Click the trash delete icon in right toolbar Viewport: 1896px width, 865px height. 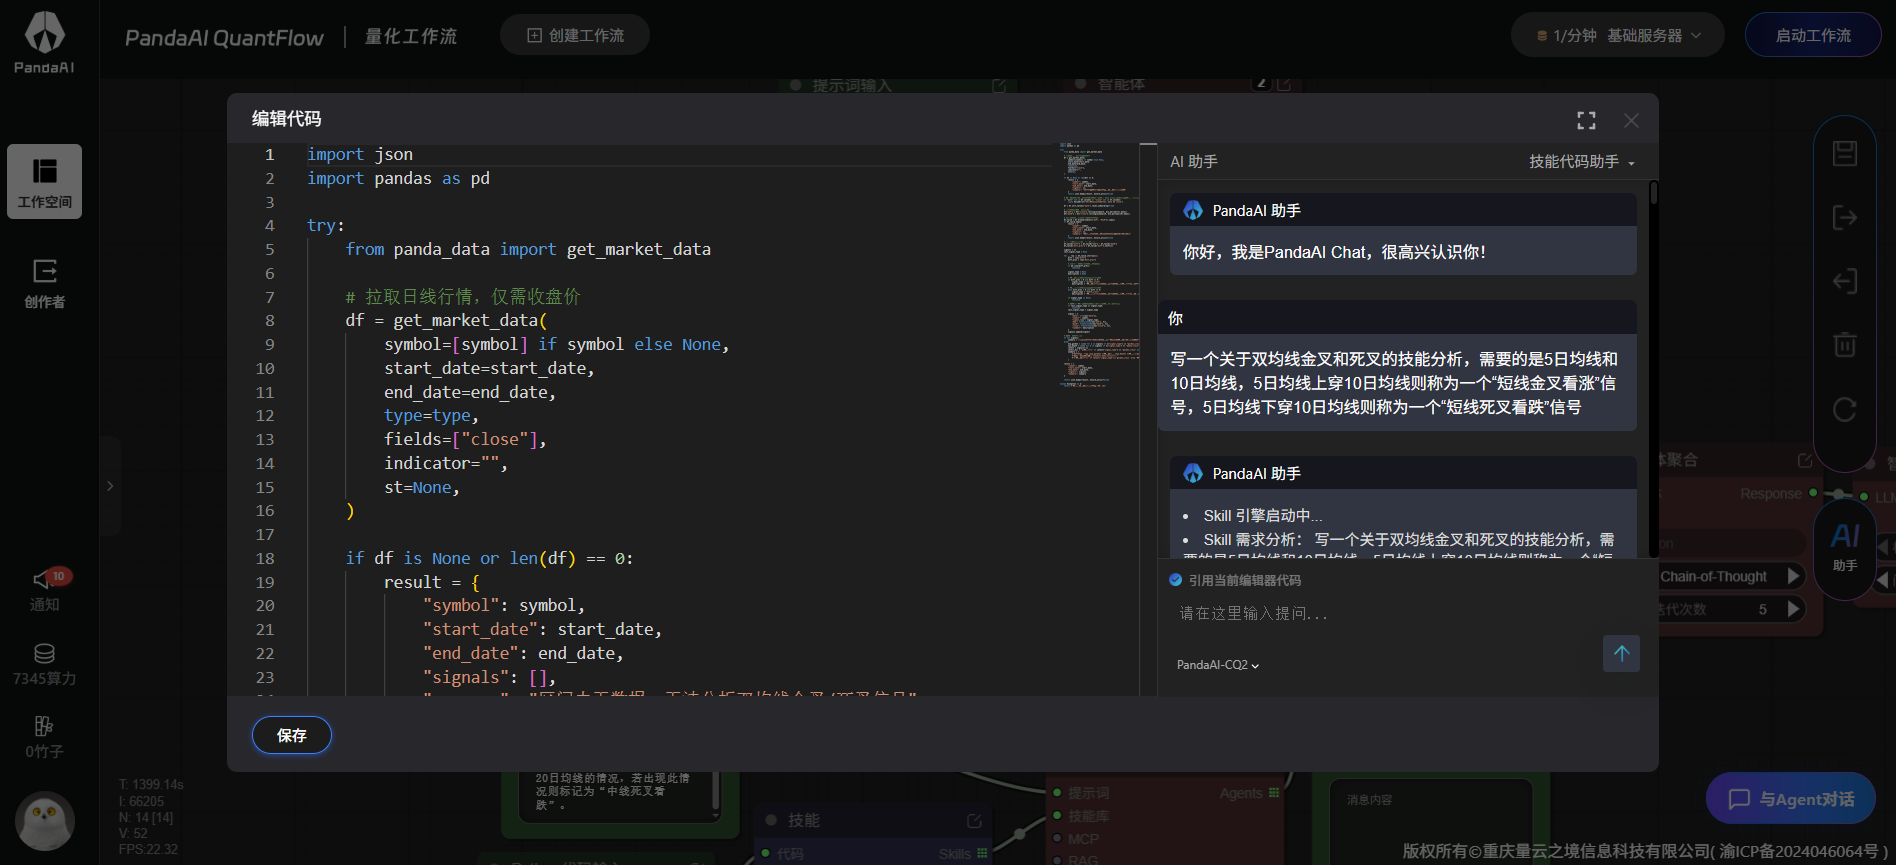1845,345
